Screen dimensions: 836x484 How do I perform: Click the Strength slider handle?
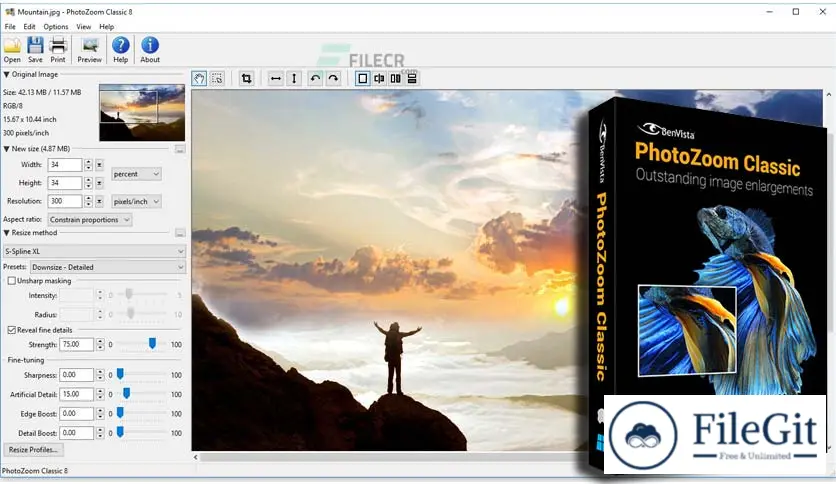pyautogui.click(x=152, y=344)
